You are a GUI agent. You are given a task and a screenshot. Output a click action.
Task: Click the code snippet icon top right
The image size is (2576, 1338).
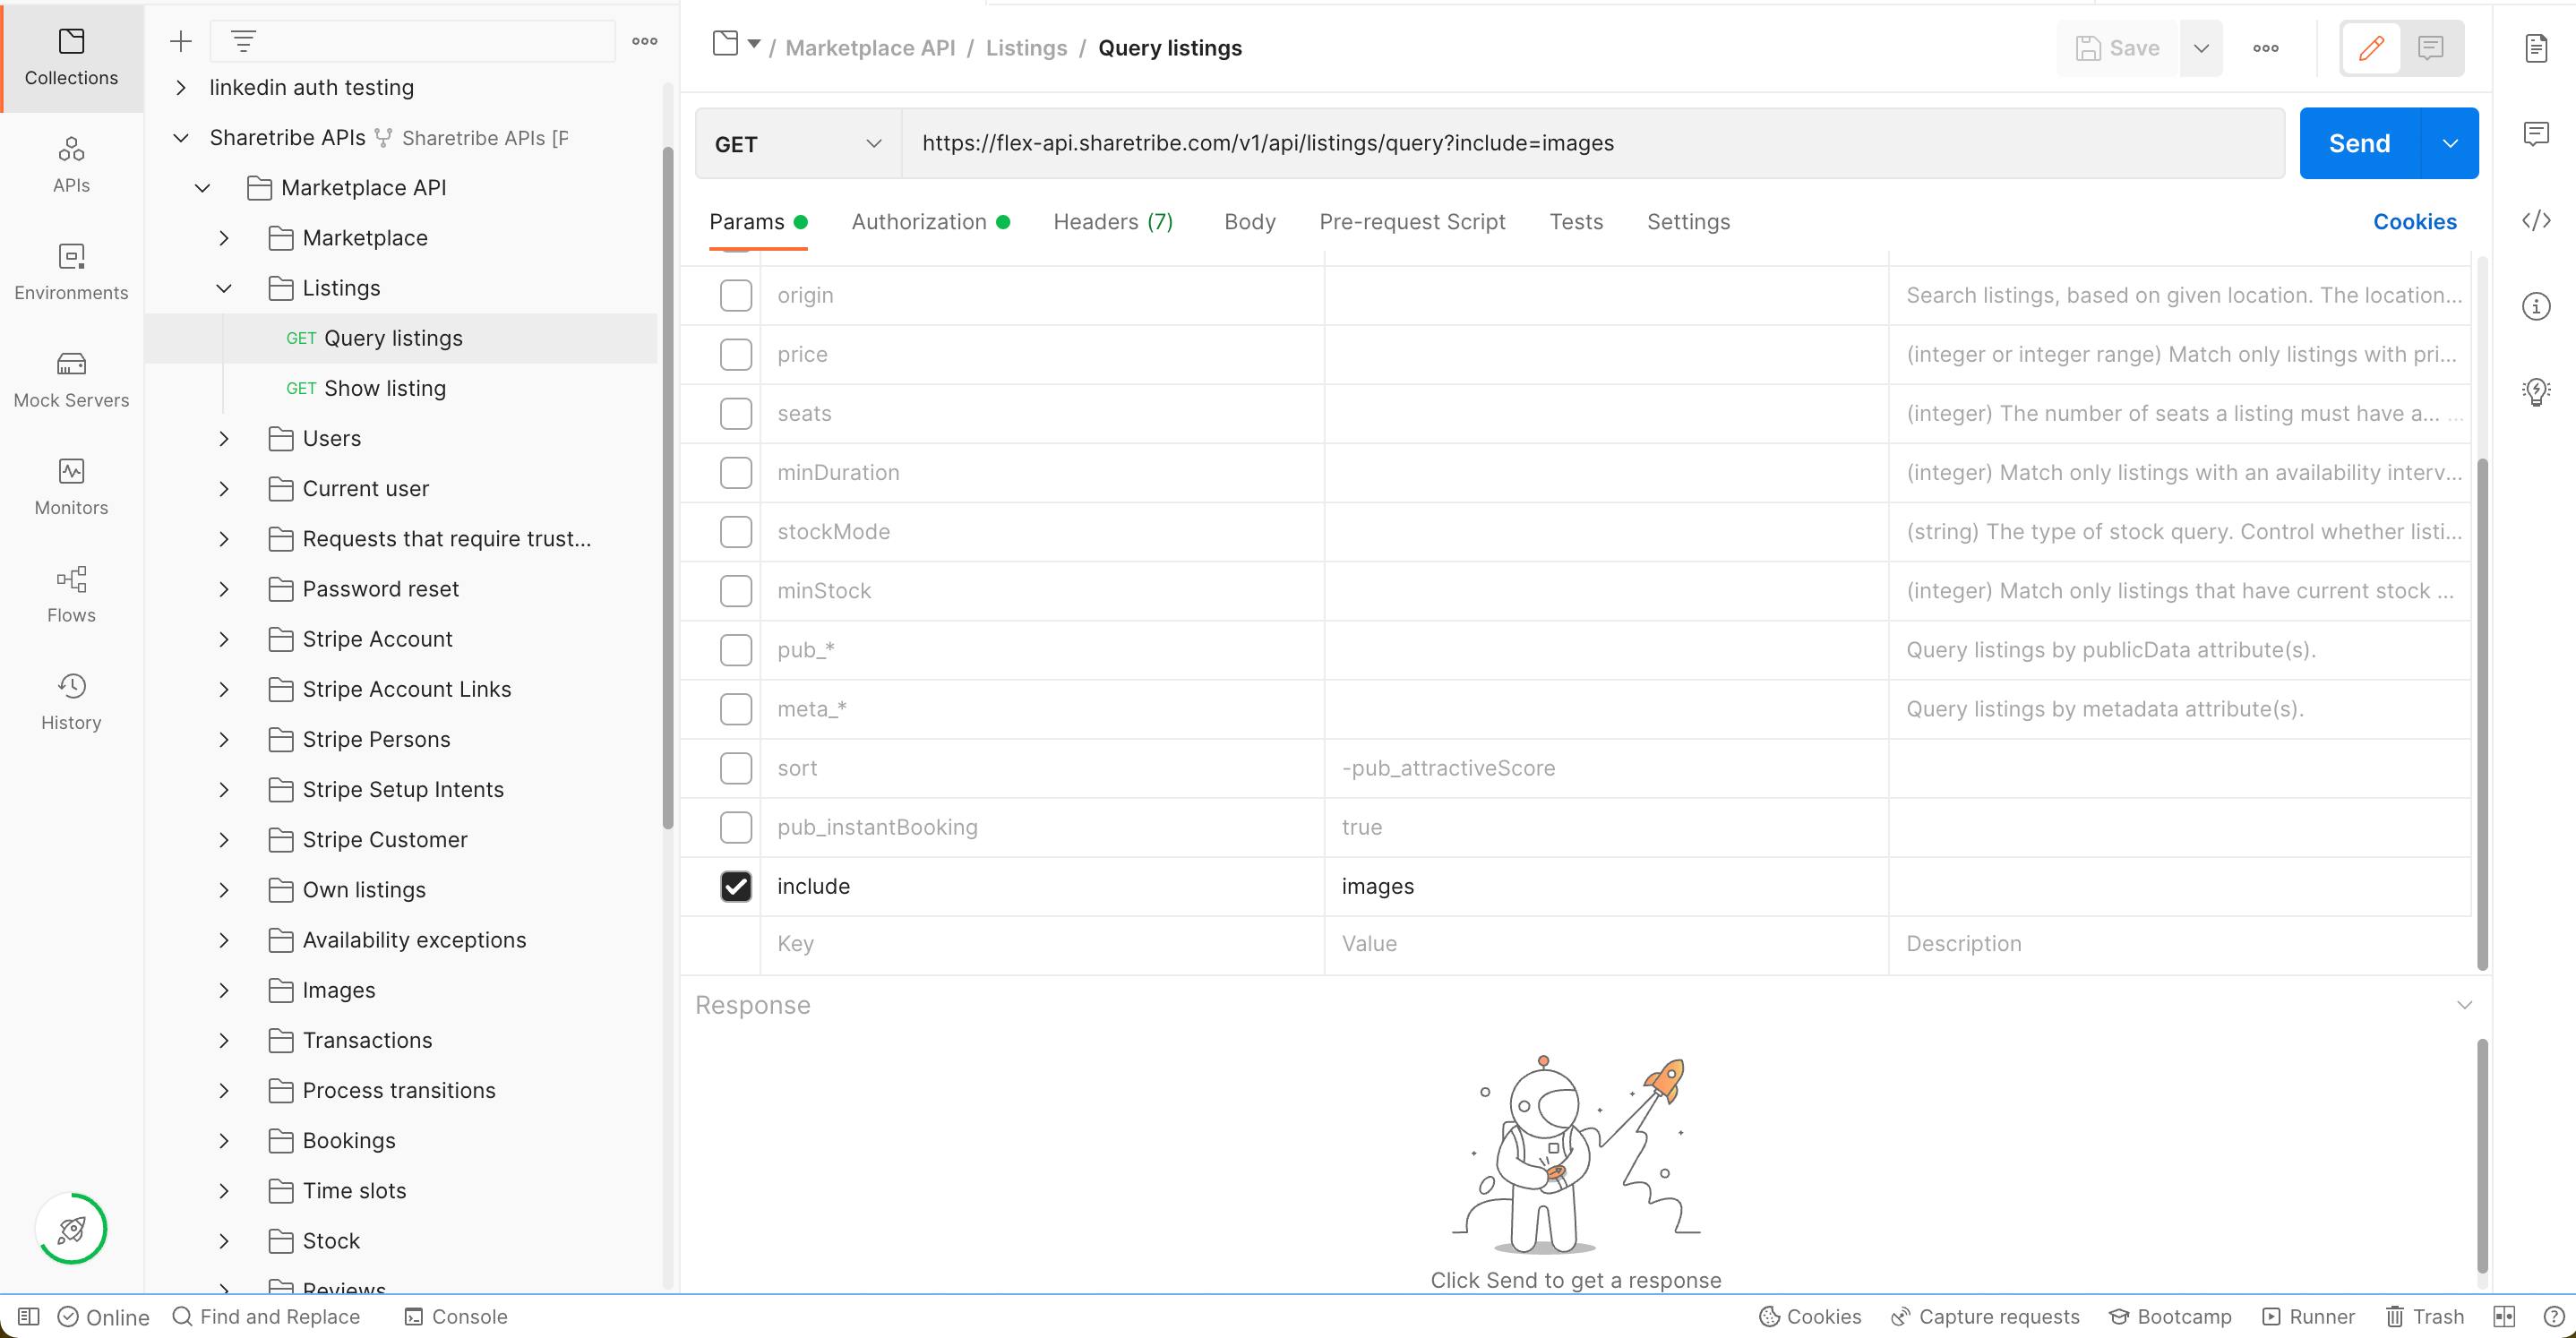(x=2540, y=221)
